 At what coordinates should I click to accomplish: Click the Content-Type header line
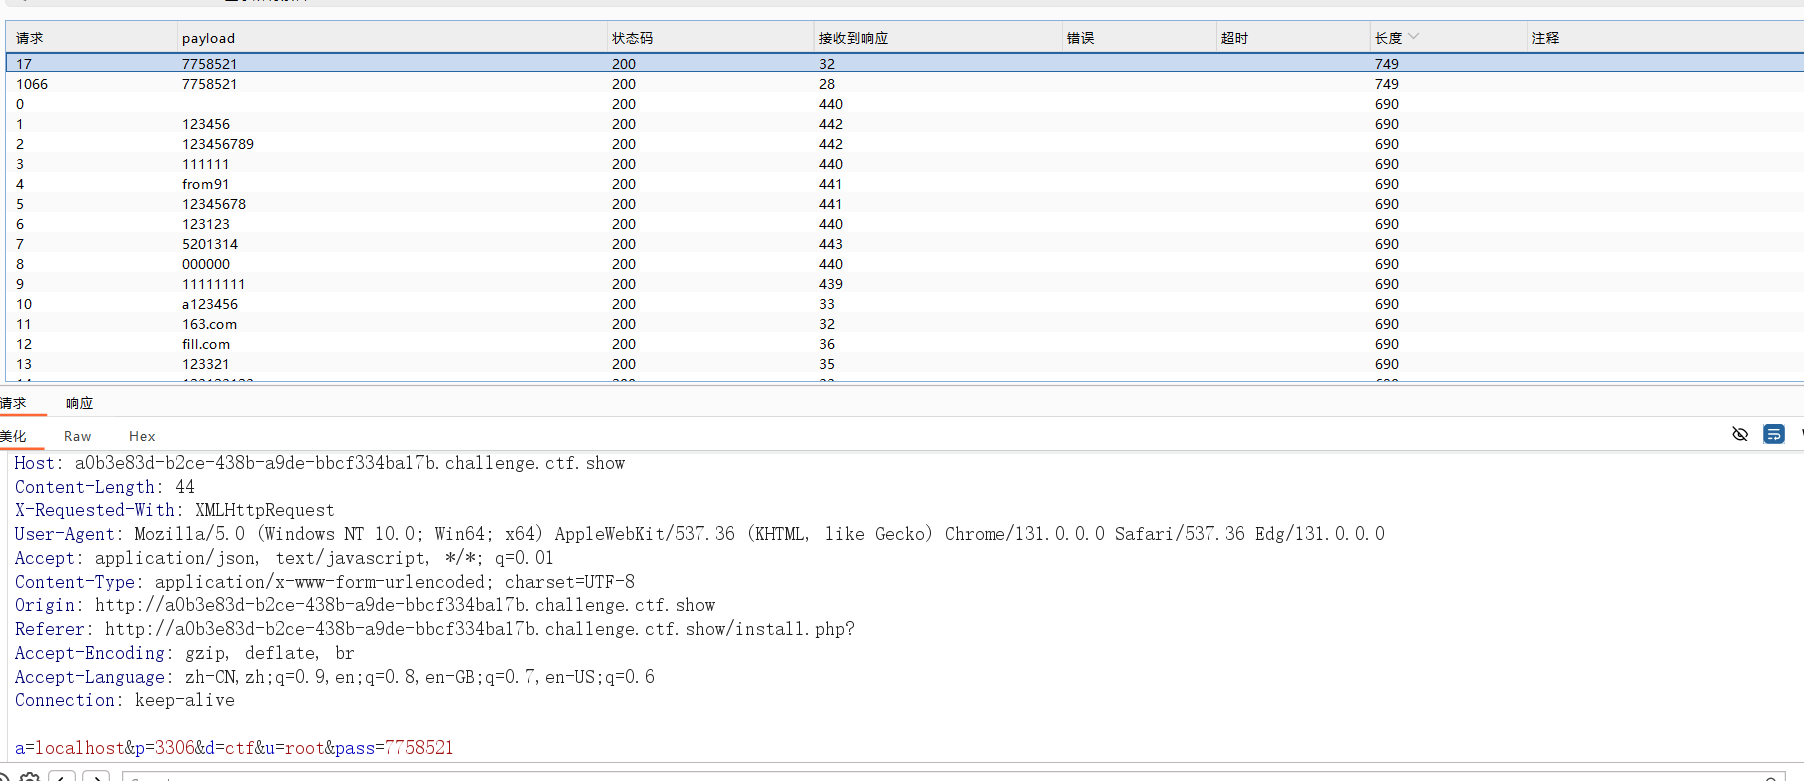pos(325,582)
